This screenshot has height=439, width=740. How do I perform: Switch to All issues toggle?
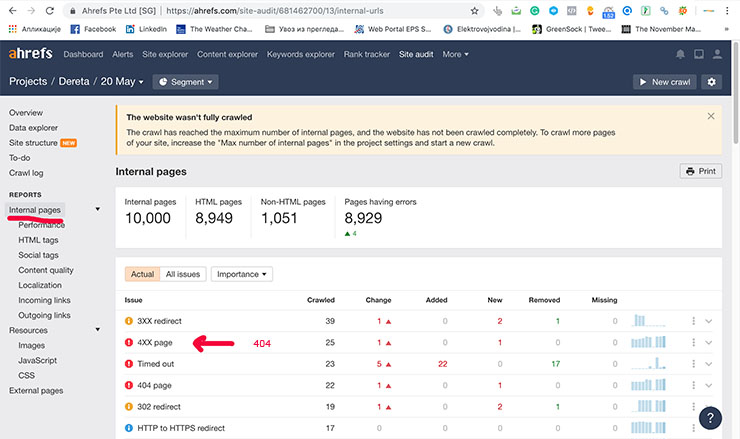pyautogui.click(x=183, y=274)
